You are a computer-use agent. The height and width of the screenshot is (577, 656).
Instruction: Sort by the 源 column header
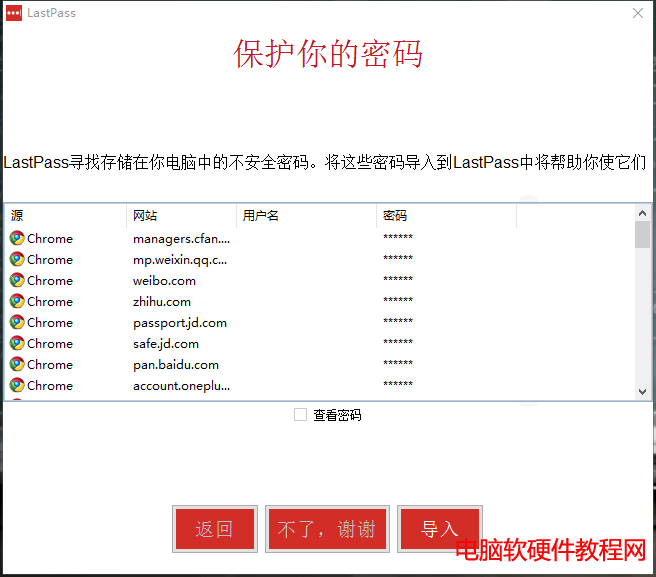[66, 215]
